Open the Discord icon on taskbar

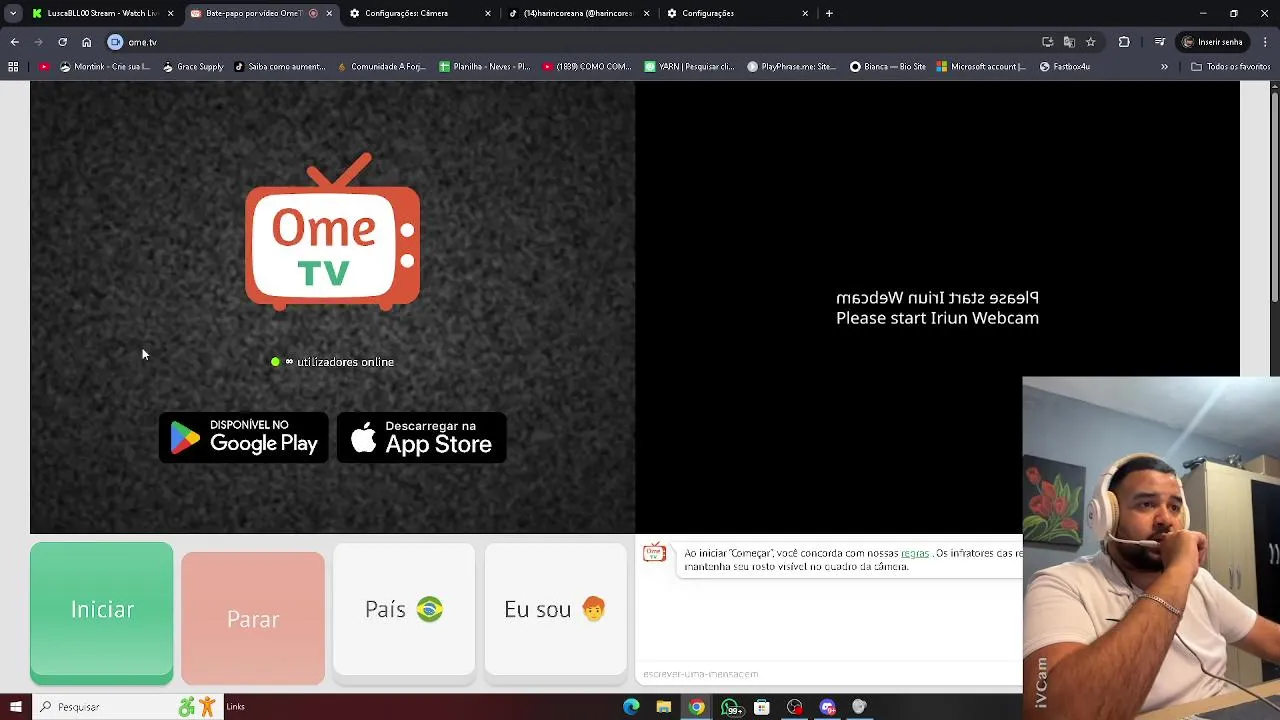coord(827,707)
